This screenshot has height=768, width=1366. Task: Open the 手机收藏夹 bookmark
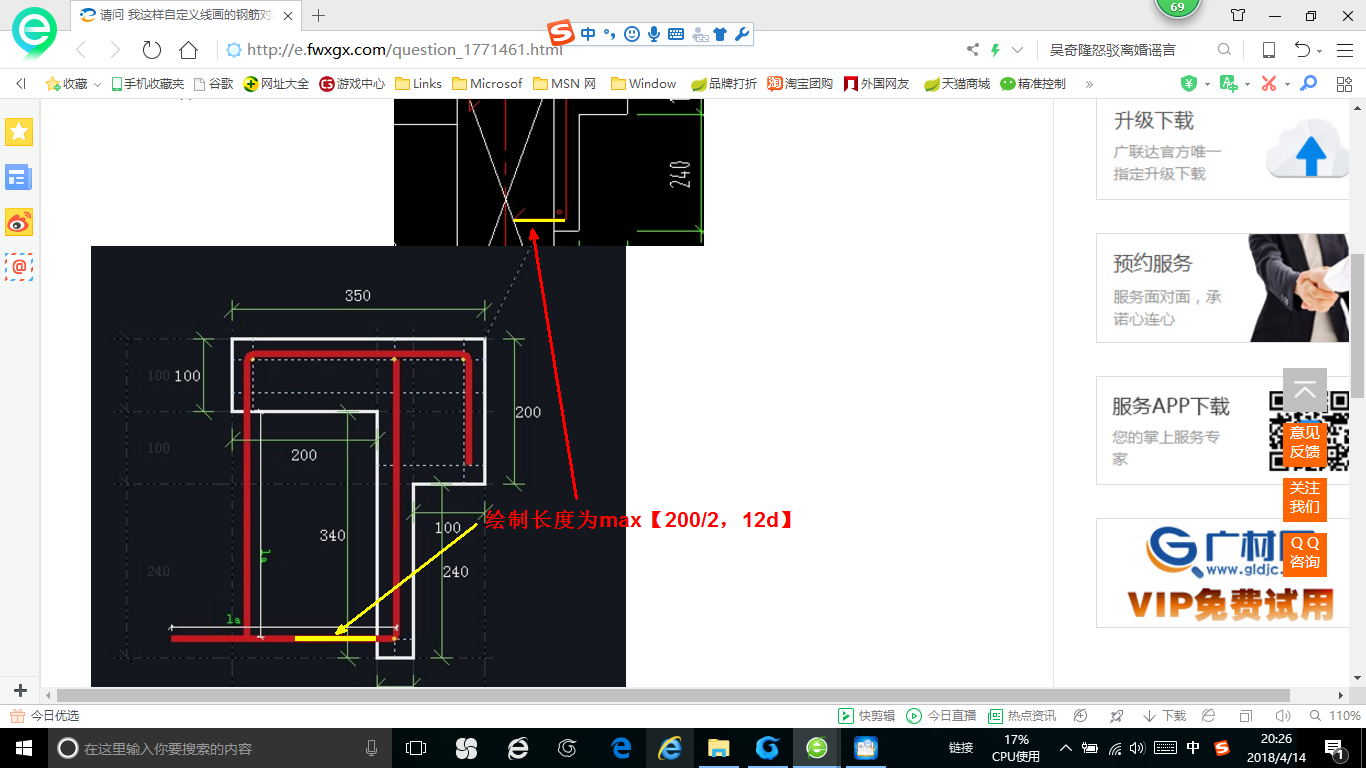(x=147, y=84)
